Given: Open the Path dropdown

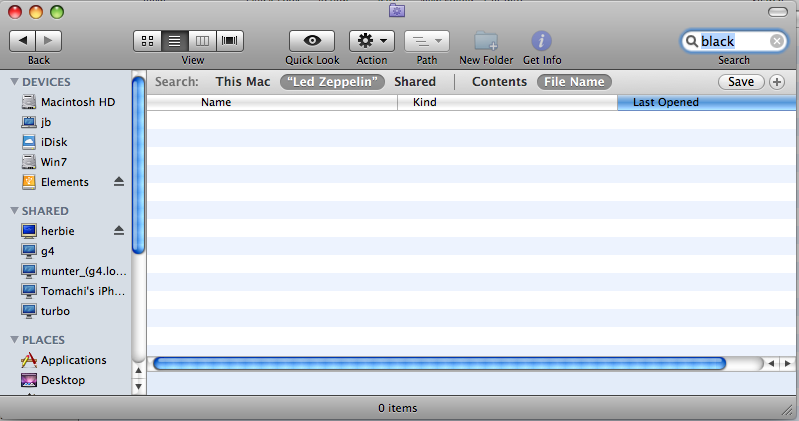Looking at the screenshot, I should tap(427, 41).
